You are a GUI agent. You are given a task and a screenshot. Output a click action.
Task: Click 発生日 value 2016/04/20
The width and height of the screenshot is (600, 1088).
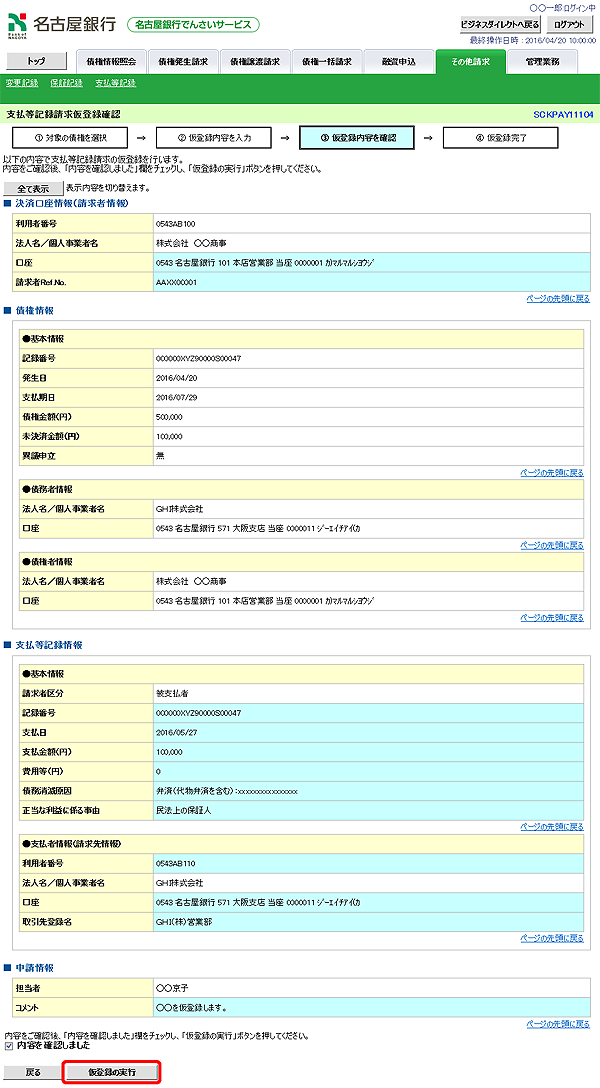coord(177,378)
